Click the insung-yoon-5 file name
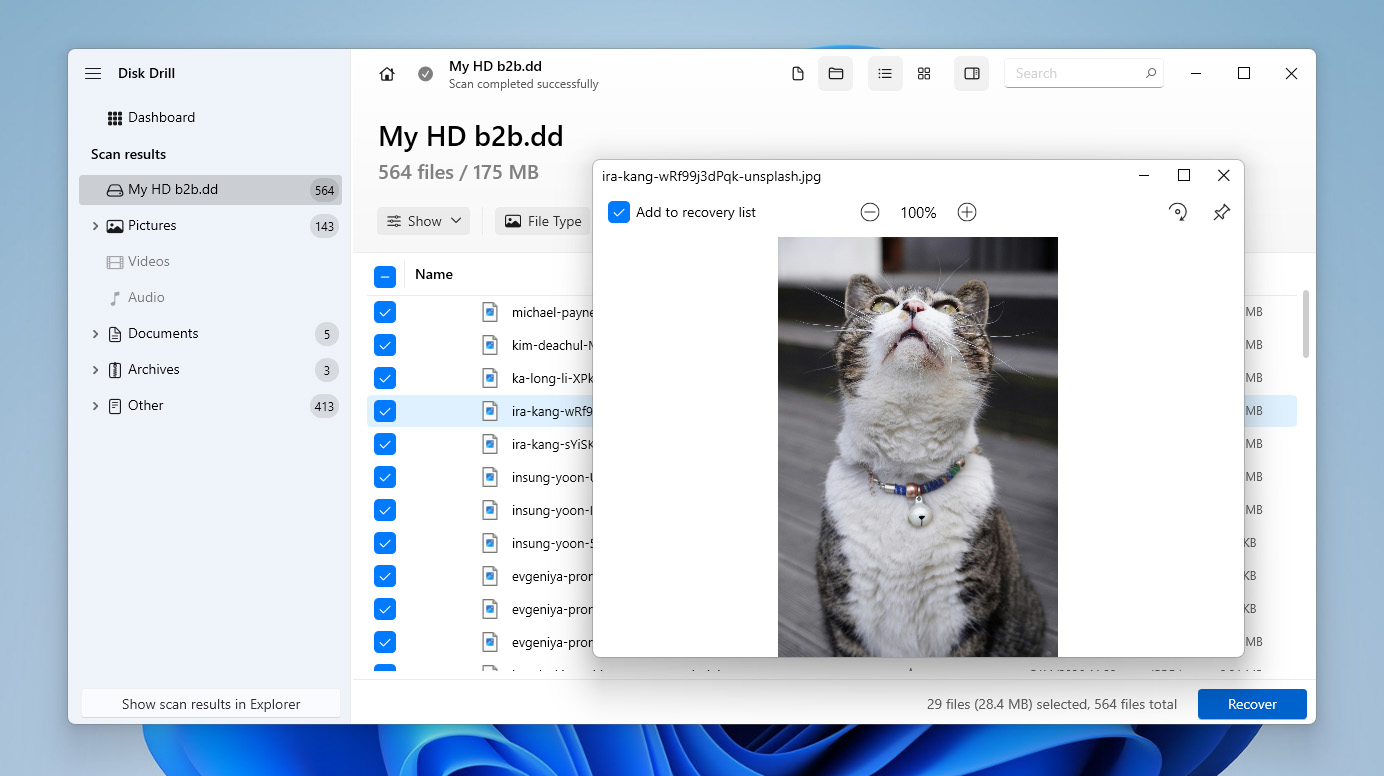 click(x=552, y=543)
